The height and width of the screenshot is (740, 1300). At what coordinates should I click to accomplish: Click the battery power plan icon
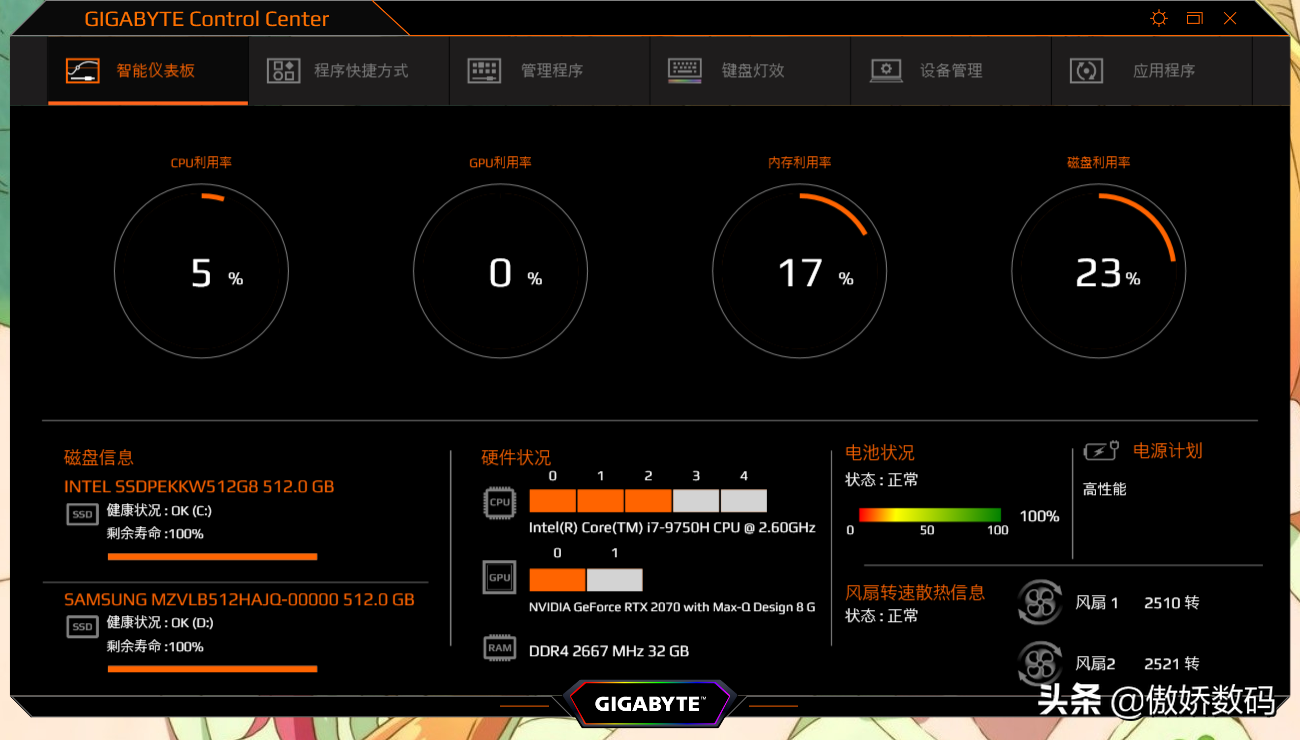(1101, 452)
